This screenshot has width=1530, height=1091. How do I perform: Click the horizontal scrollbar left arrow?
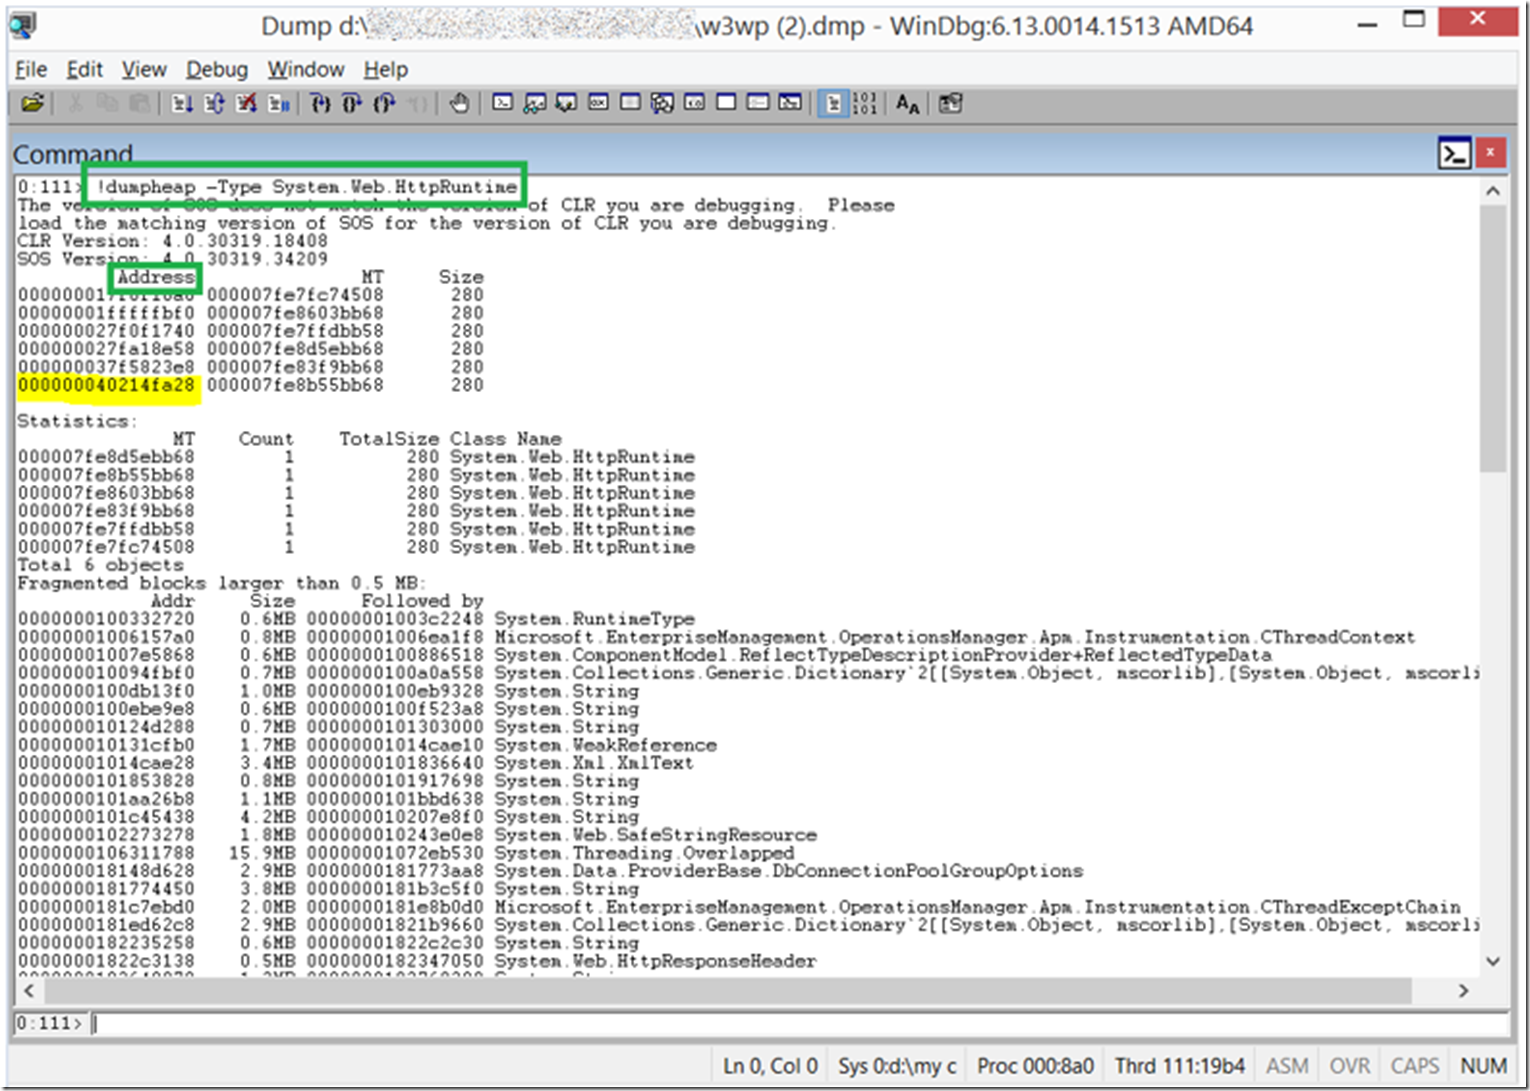(29, 991)
